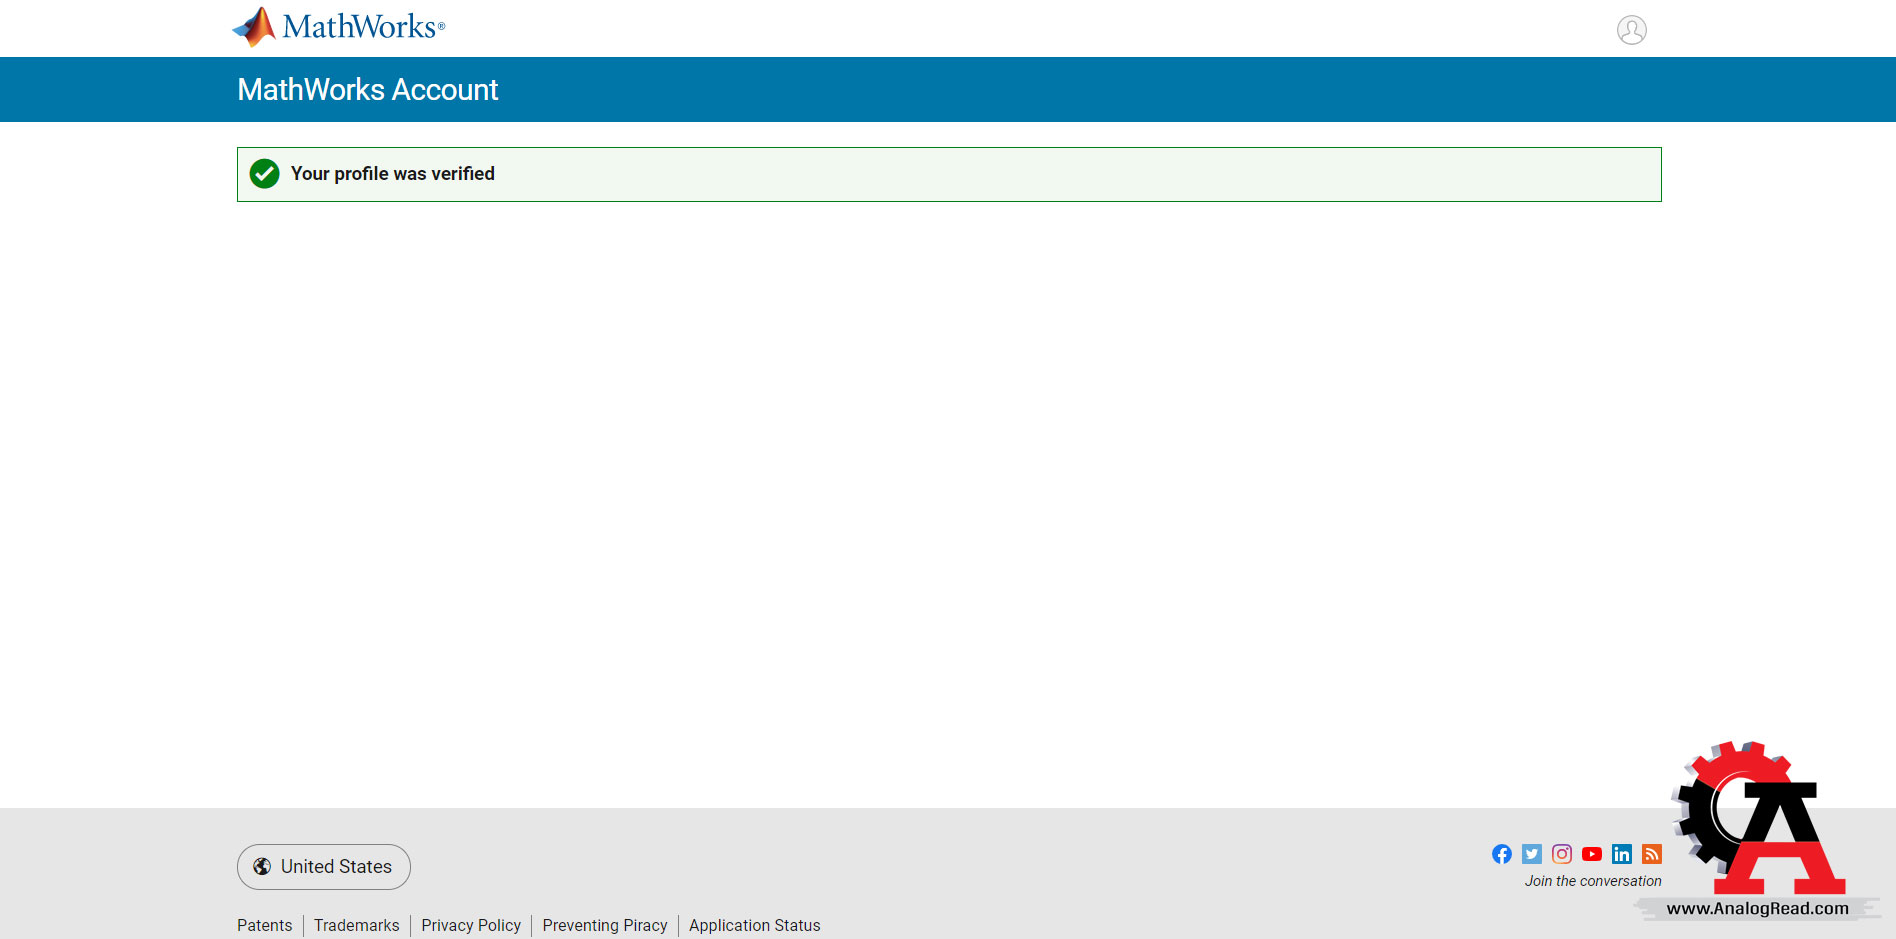
Task: Open the Preventing Piracy link
Action: (x=605, y=925)
